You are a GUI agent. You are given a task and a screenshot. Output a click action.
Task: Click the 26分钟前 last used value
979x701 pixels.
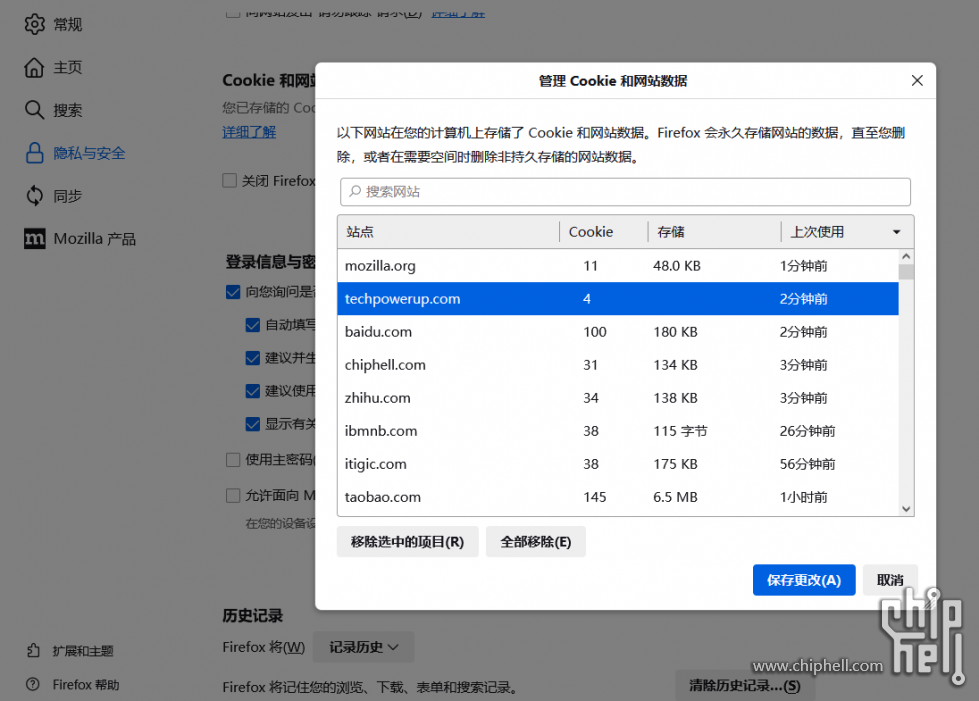click(x=807, y=431)
